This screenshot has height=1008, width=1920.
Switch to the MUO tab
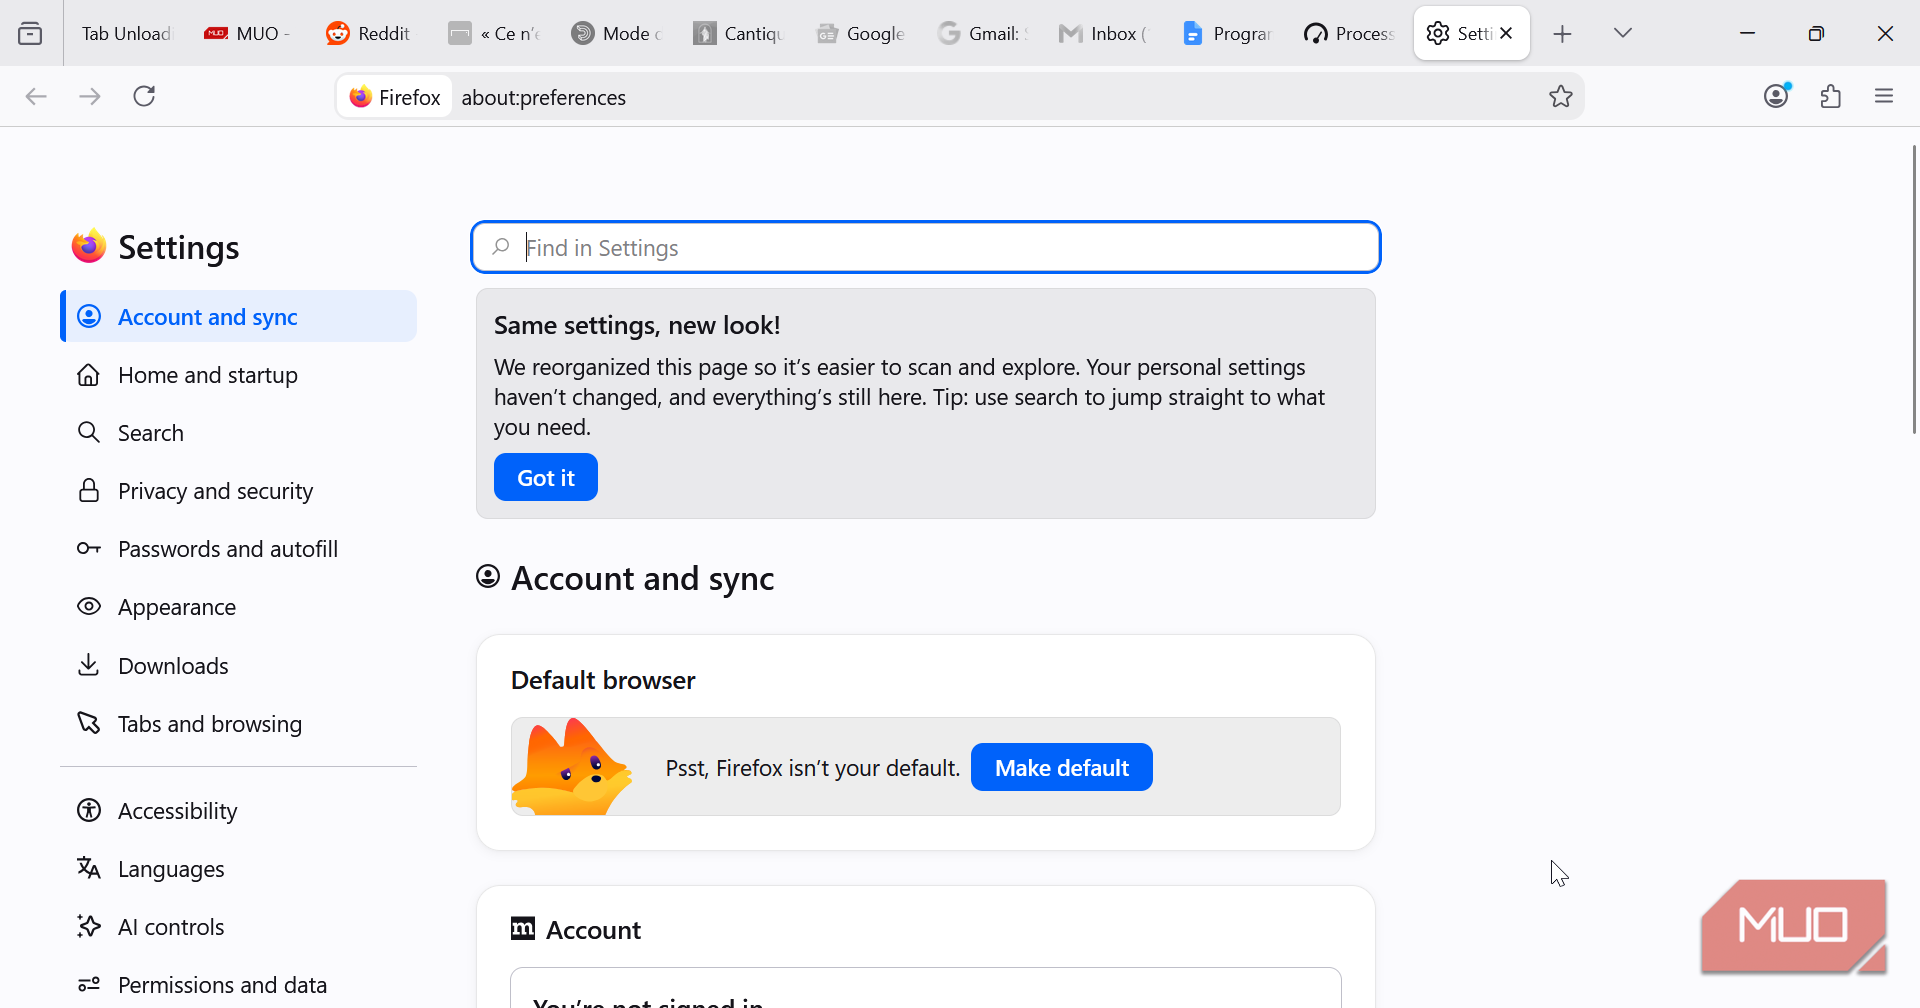point(247,33)
